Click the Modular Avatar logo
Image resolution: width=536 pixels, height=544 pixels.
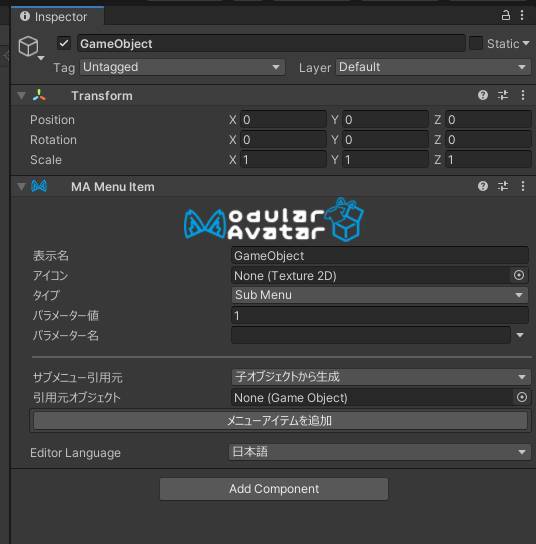[274, 220]
